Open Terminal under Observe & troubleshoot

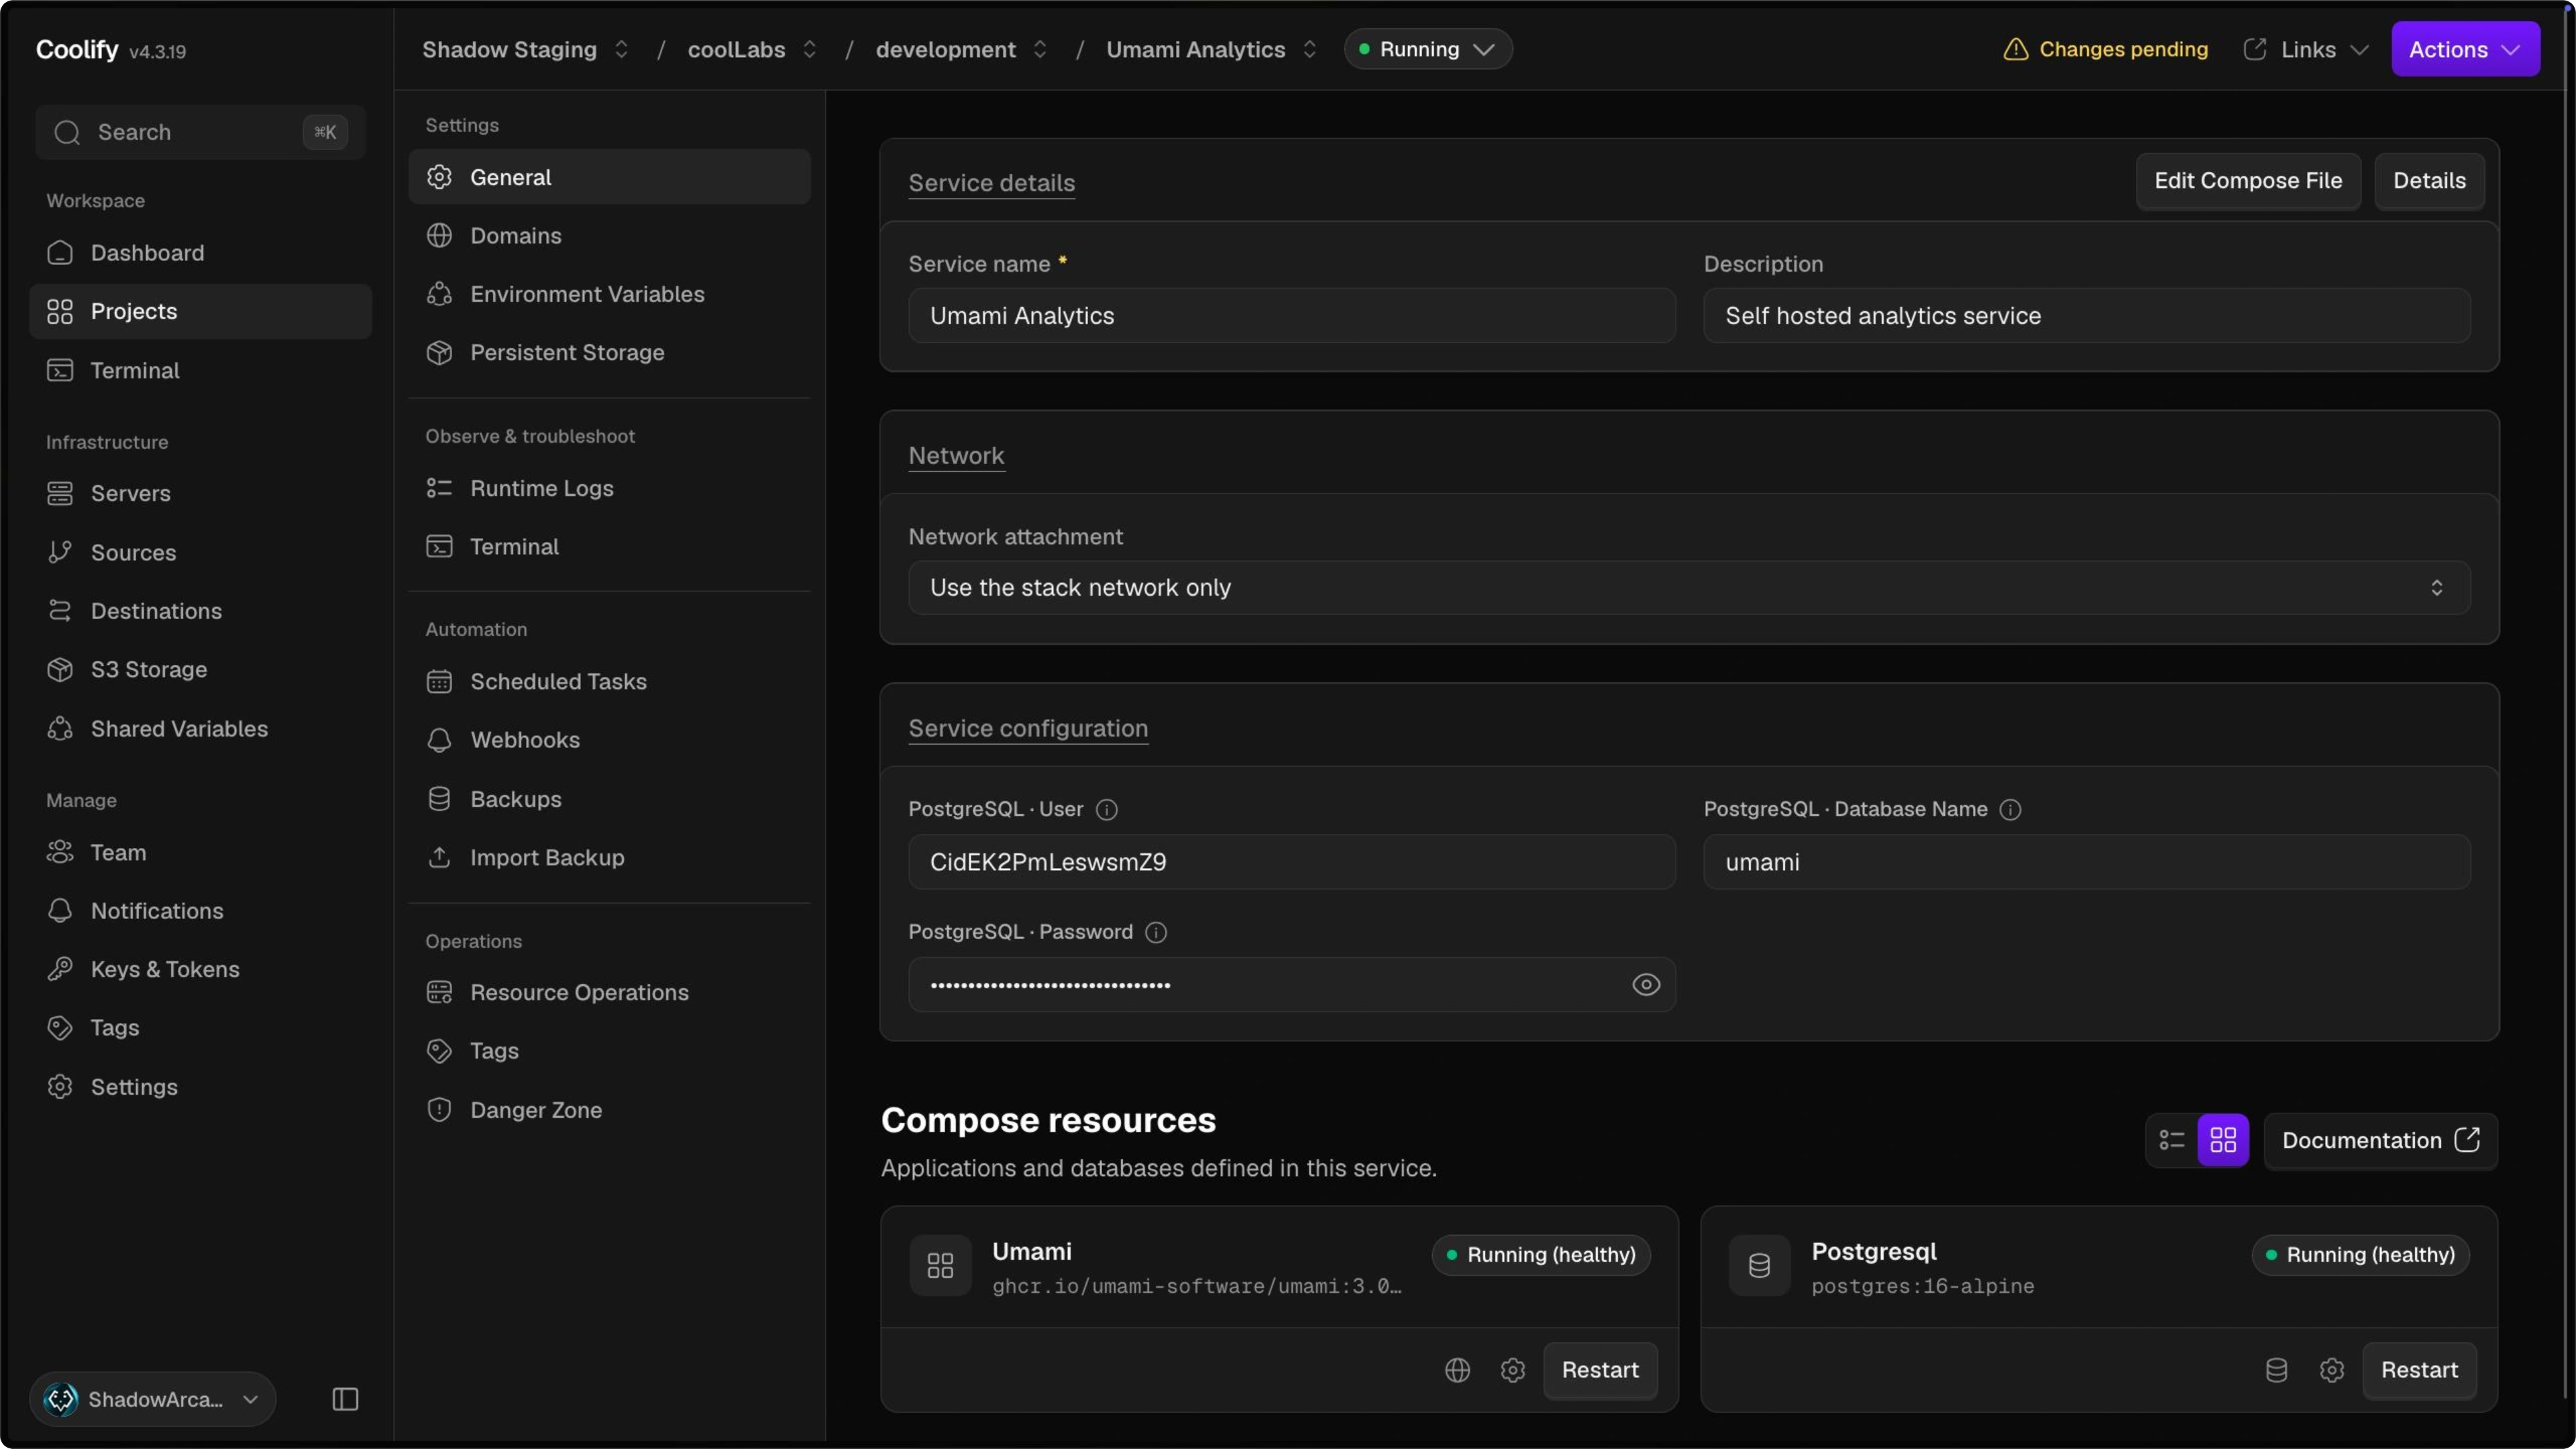point(609,547)
